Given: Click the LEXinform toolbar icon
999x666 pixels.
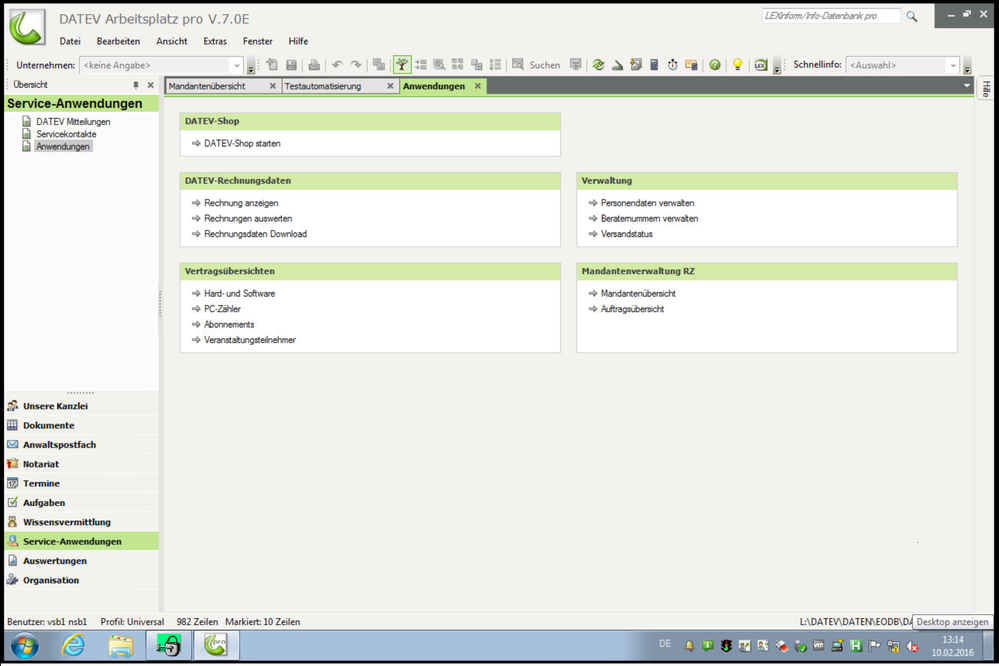Looking at the screenshot, I should coord(761,64).
